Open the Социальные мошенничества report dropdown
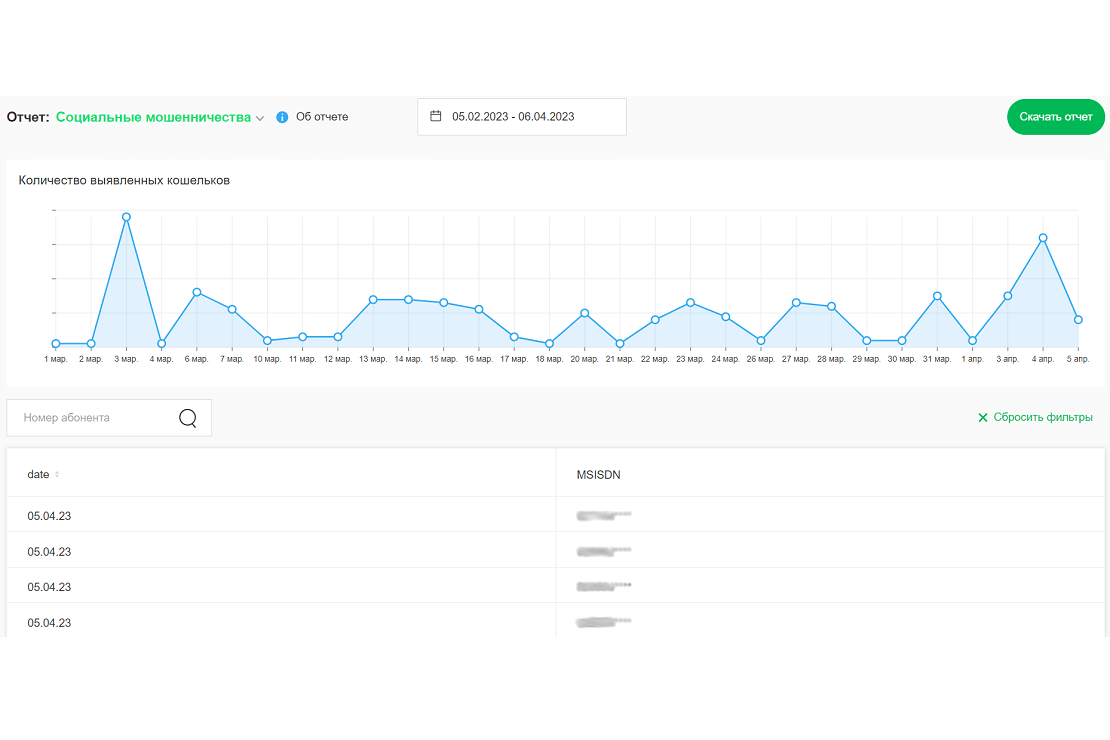This screenshot has width=1110, height=740. [x=153, y=117]
